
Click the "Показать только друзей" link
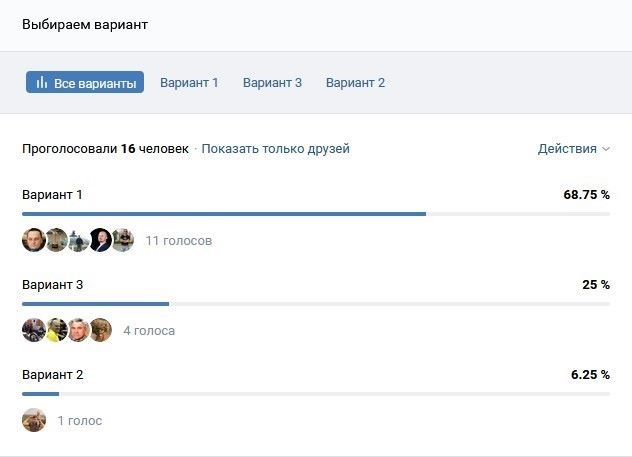[x=276, y=149]
